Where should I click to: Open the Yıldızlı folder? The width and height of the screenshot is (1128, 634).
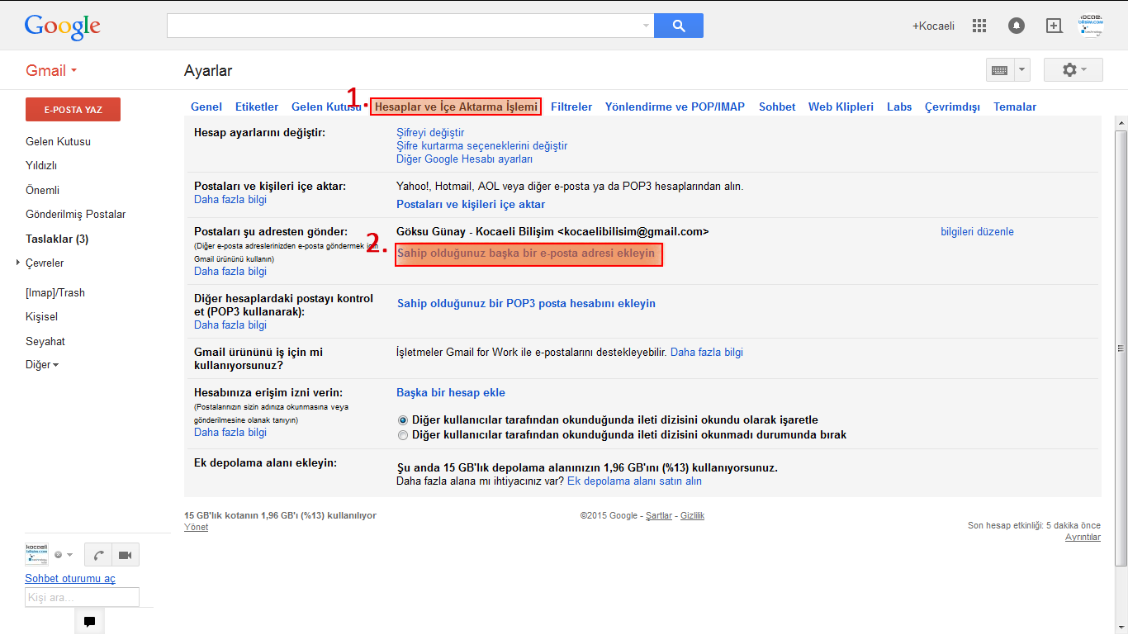coord(41,166)
